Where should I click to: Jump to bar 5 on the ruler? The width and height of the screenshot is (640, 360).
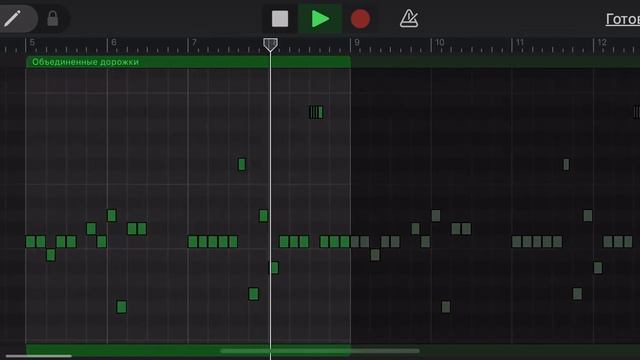[32, 42]
